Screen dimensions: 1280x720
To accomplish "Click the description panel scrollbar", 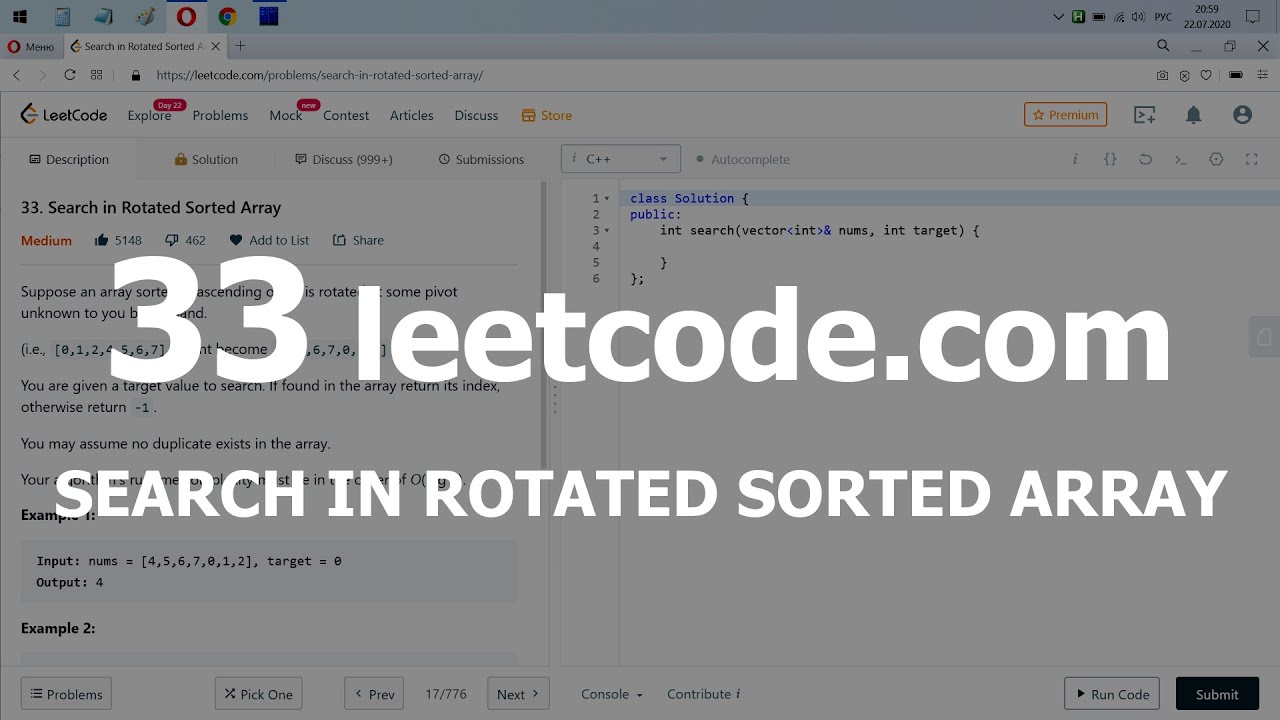I will tap(544, 325).
